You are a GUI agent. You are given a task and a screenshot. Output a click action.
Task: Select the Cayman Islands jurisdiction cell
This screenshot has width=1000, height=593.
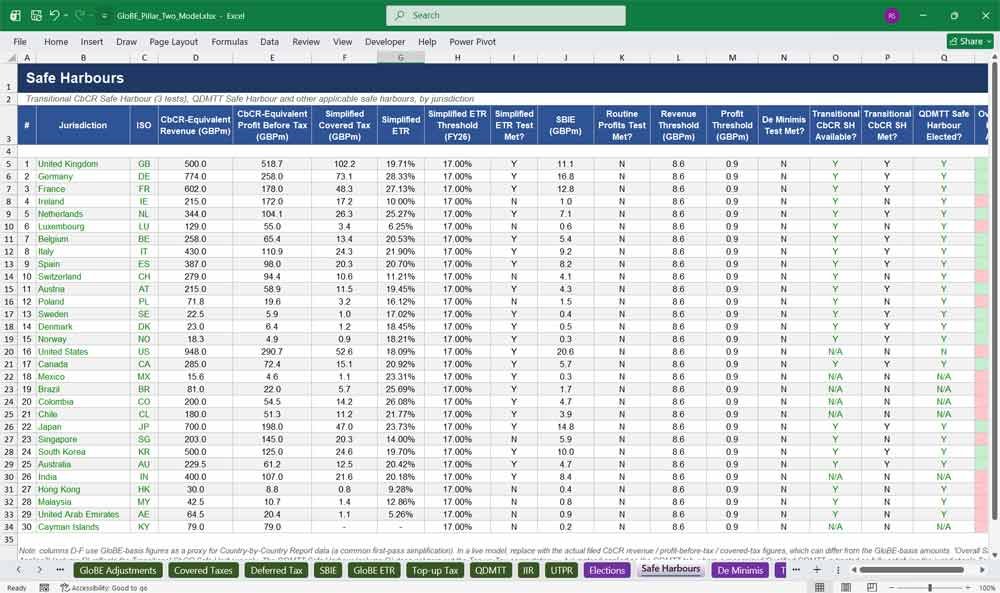tap(83, 527)
